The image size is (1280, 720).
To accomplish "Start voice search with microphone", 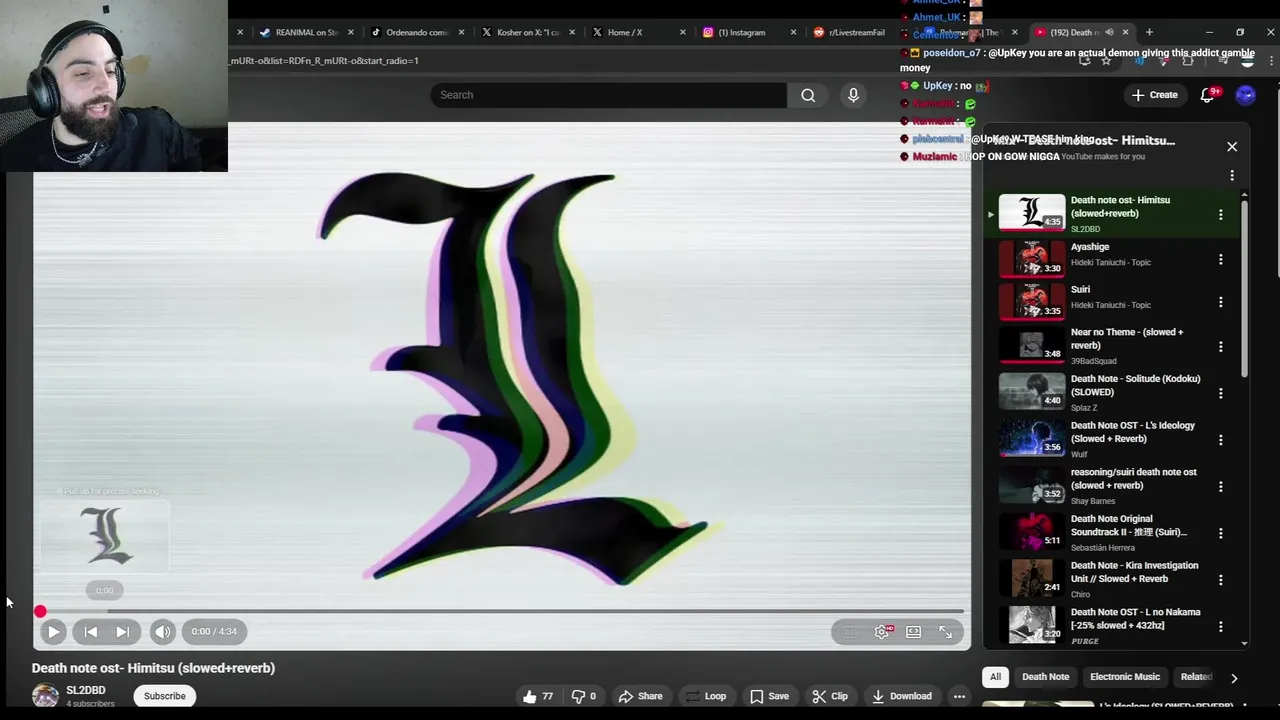I will coord(853,95).
